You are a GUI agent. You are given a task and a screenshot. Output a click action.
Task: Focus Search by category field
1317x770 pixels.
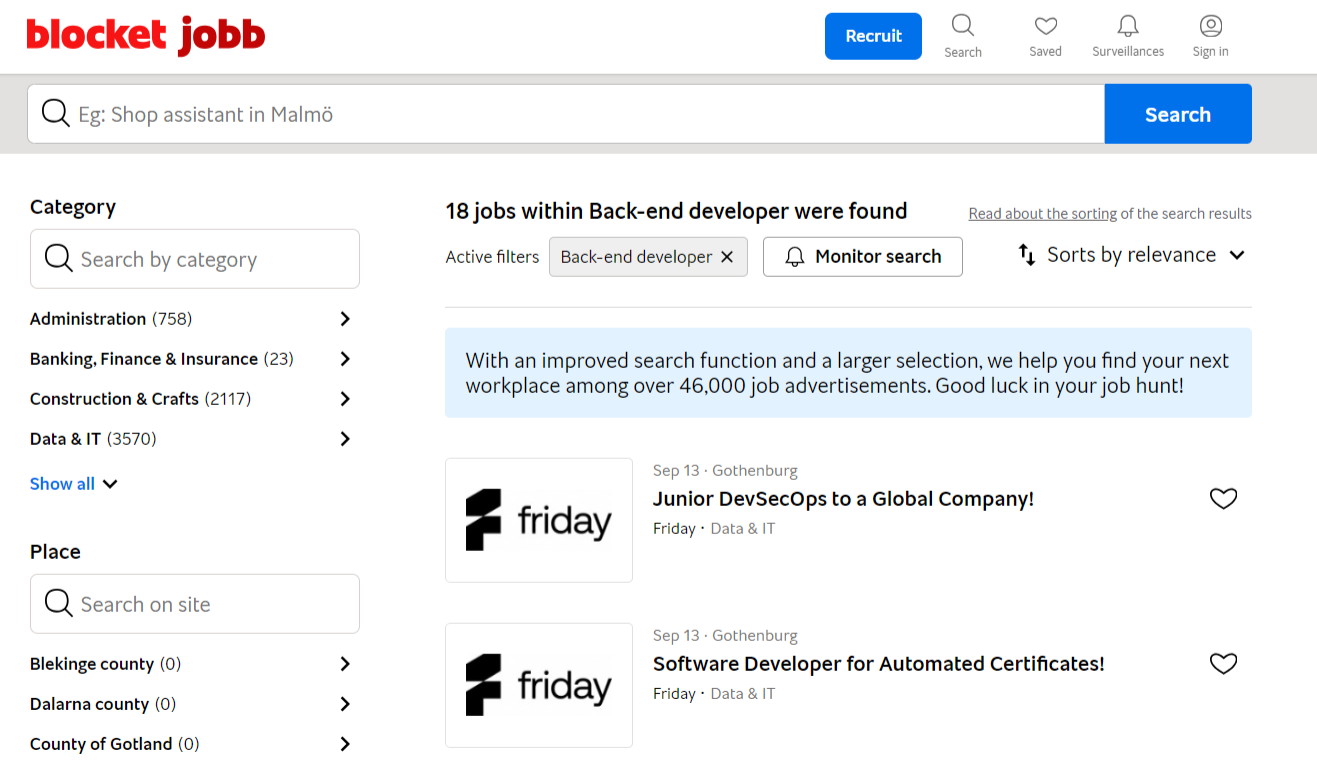point(195,259)
